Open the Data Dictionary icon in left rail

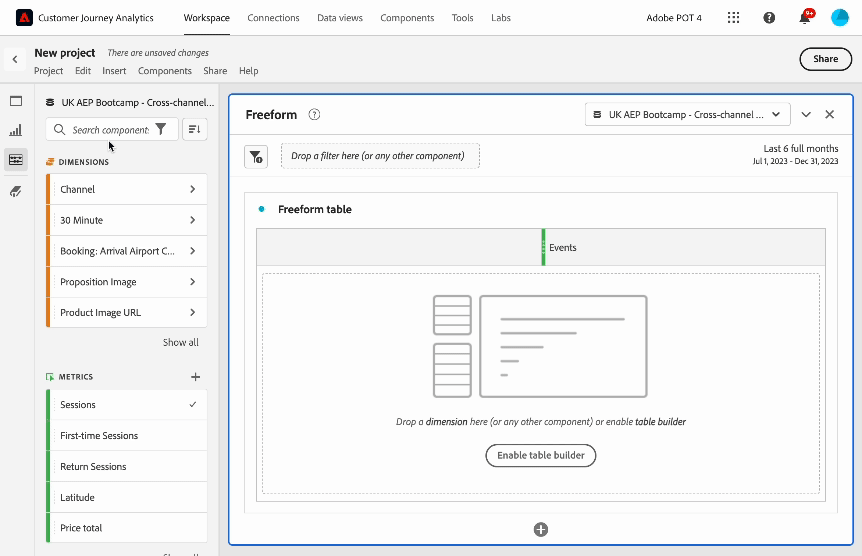[x=16, y=191]
